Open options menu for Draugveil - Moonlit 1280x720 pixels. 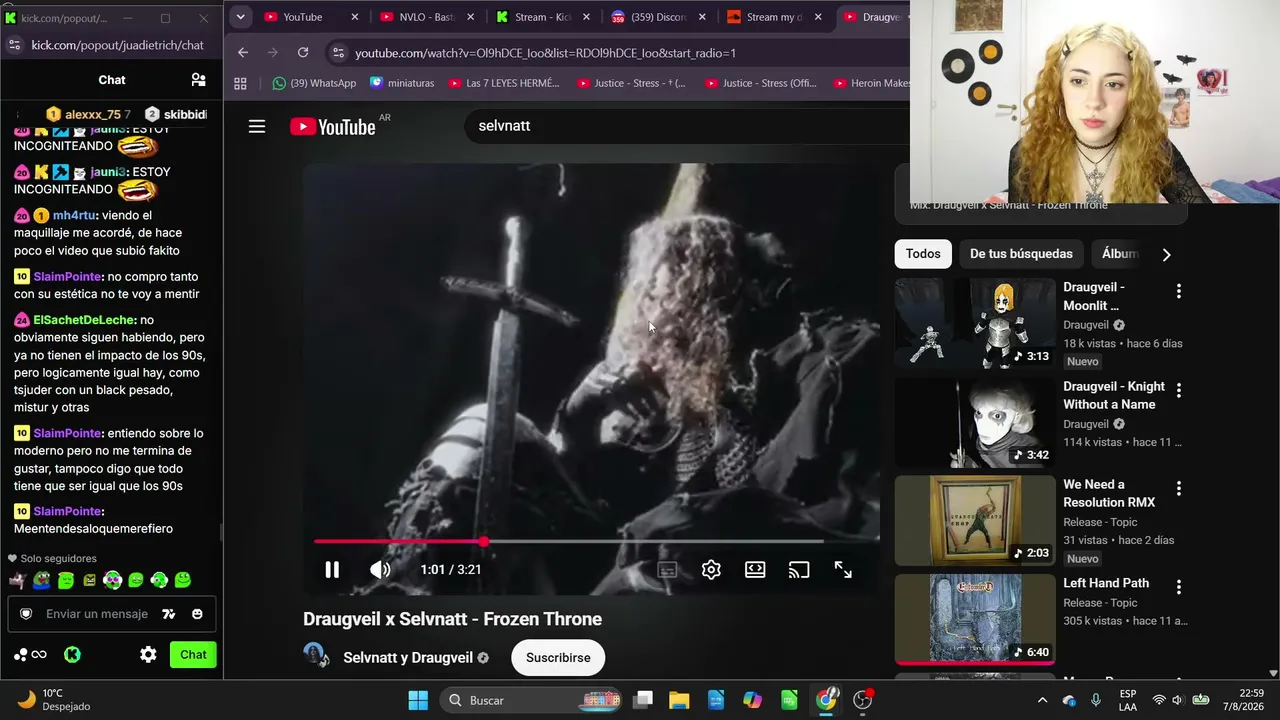point(1179,291)
